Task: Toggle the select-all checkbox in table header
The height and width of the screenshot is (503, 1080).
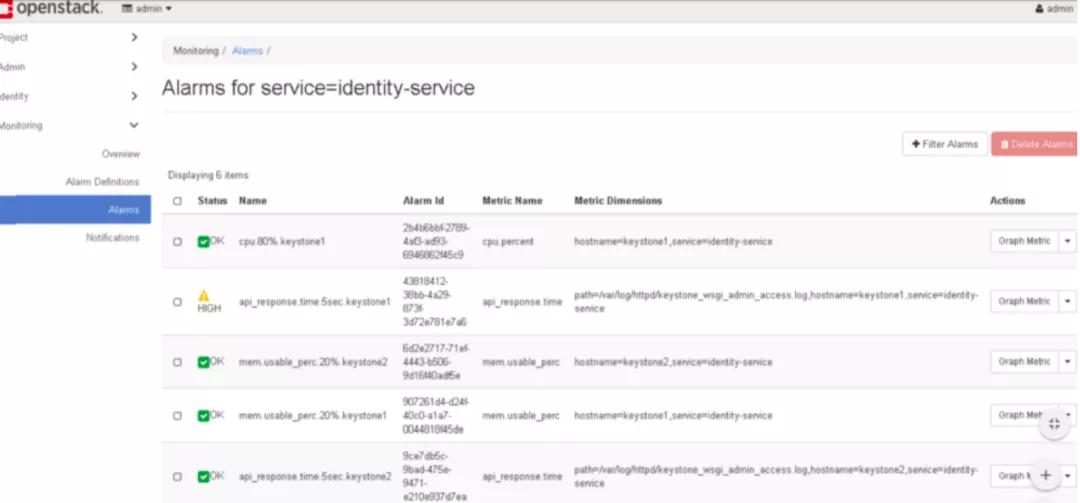Action: coord(178,201)
